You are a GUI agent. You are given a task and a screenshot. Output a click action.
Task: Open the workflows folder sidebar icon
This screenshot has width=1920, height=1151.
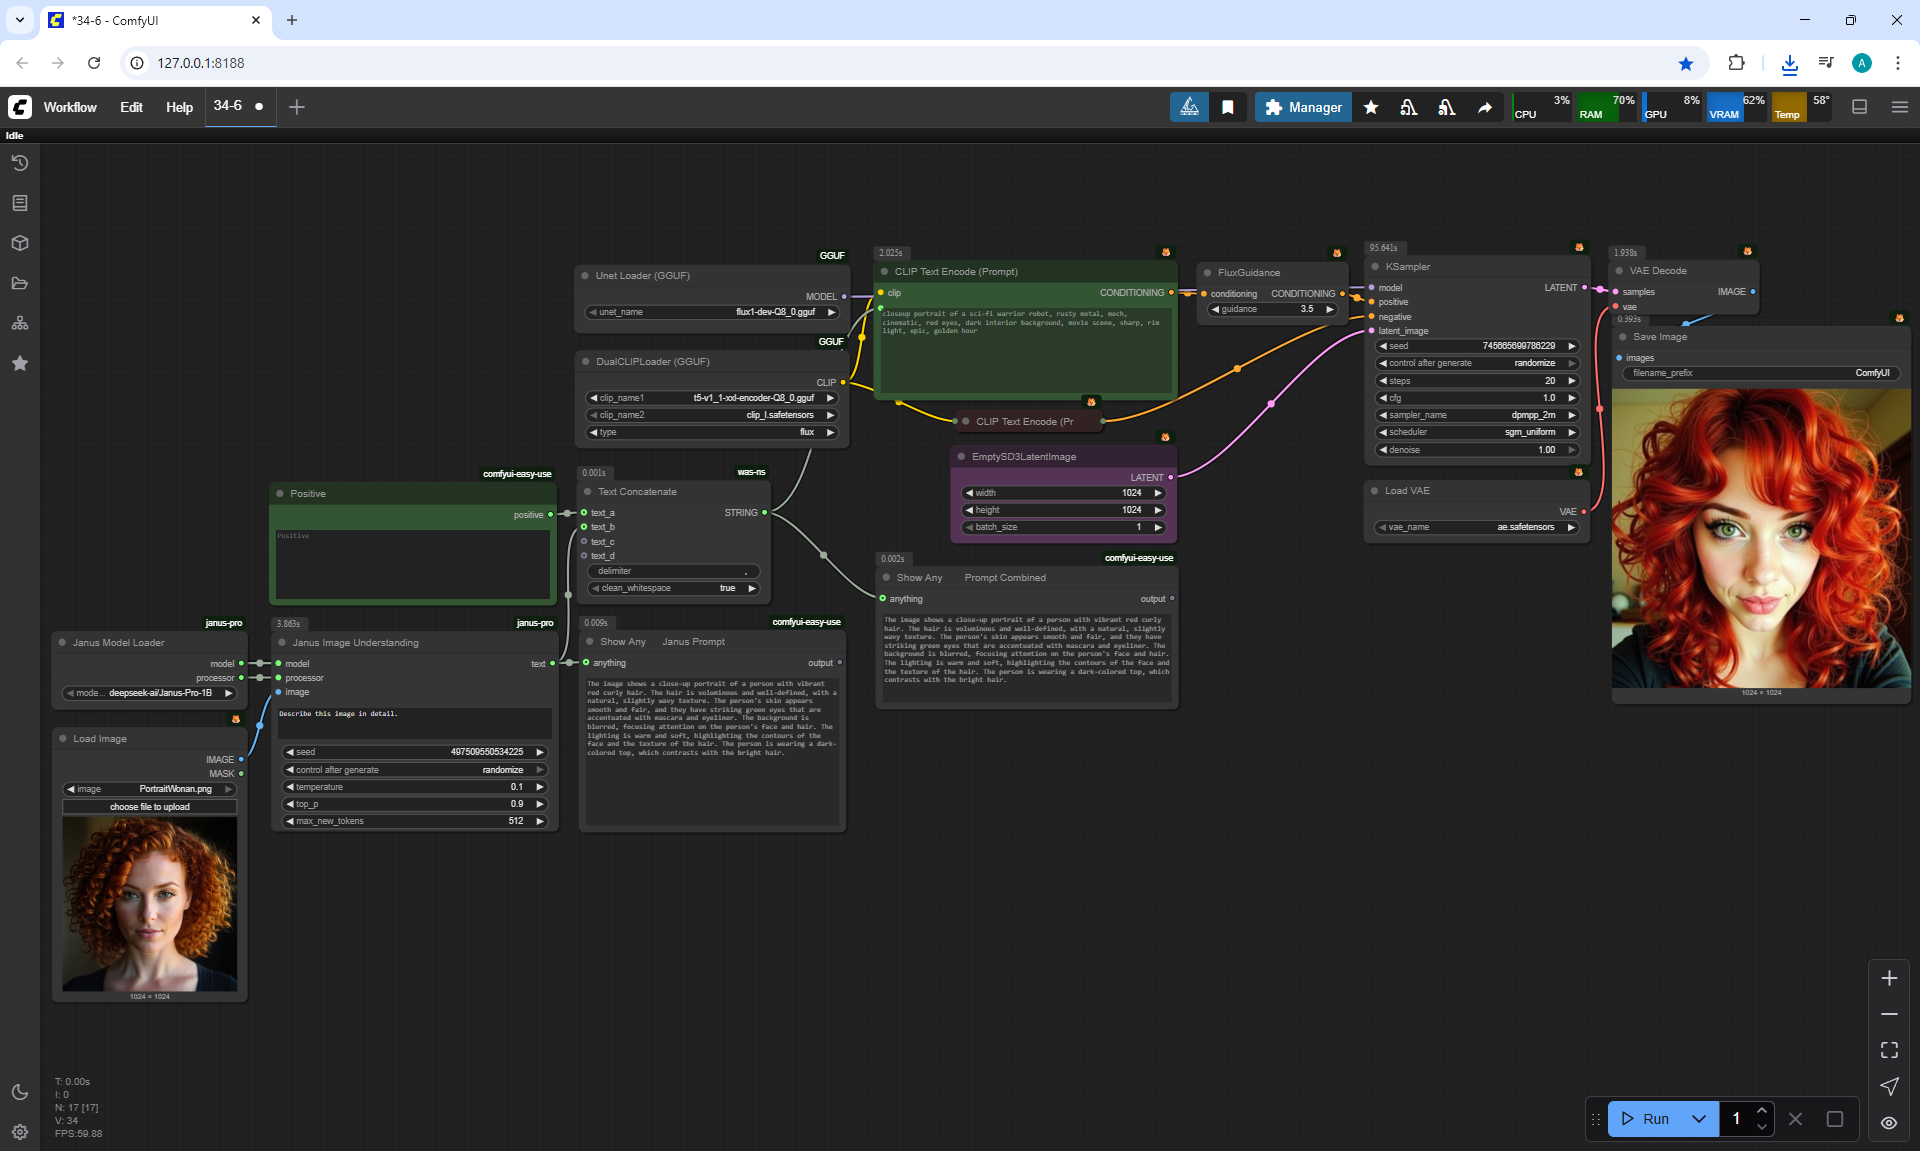pos(19,283)
